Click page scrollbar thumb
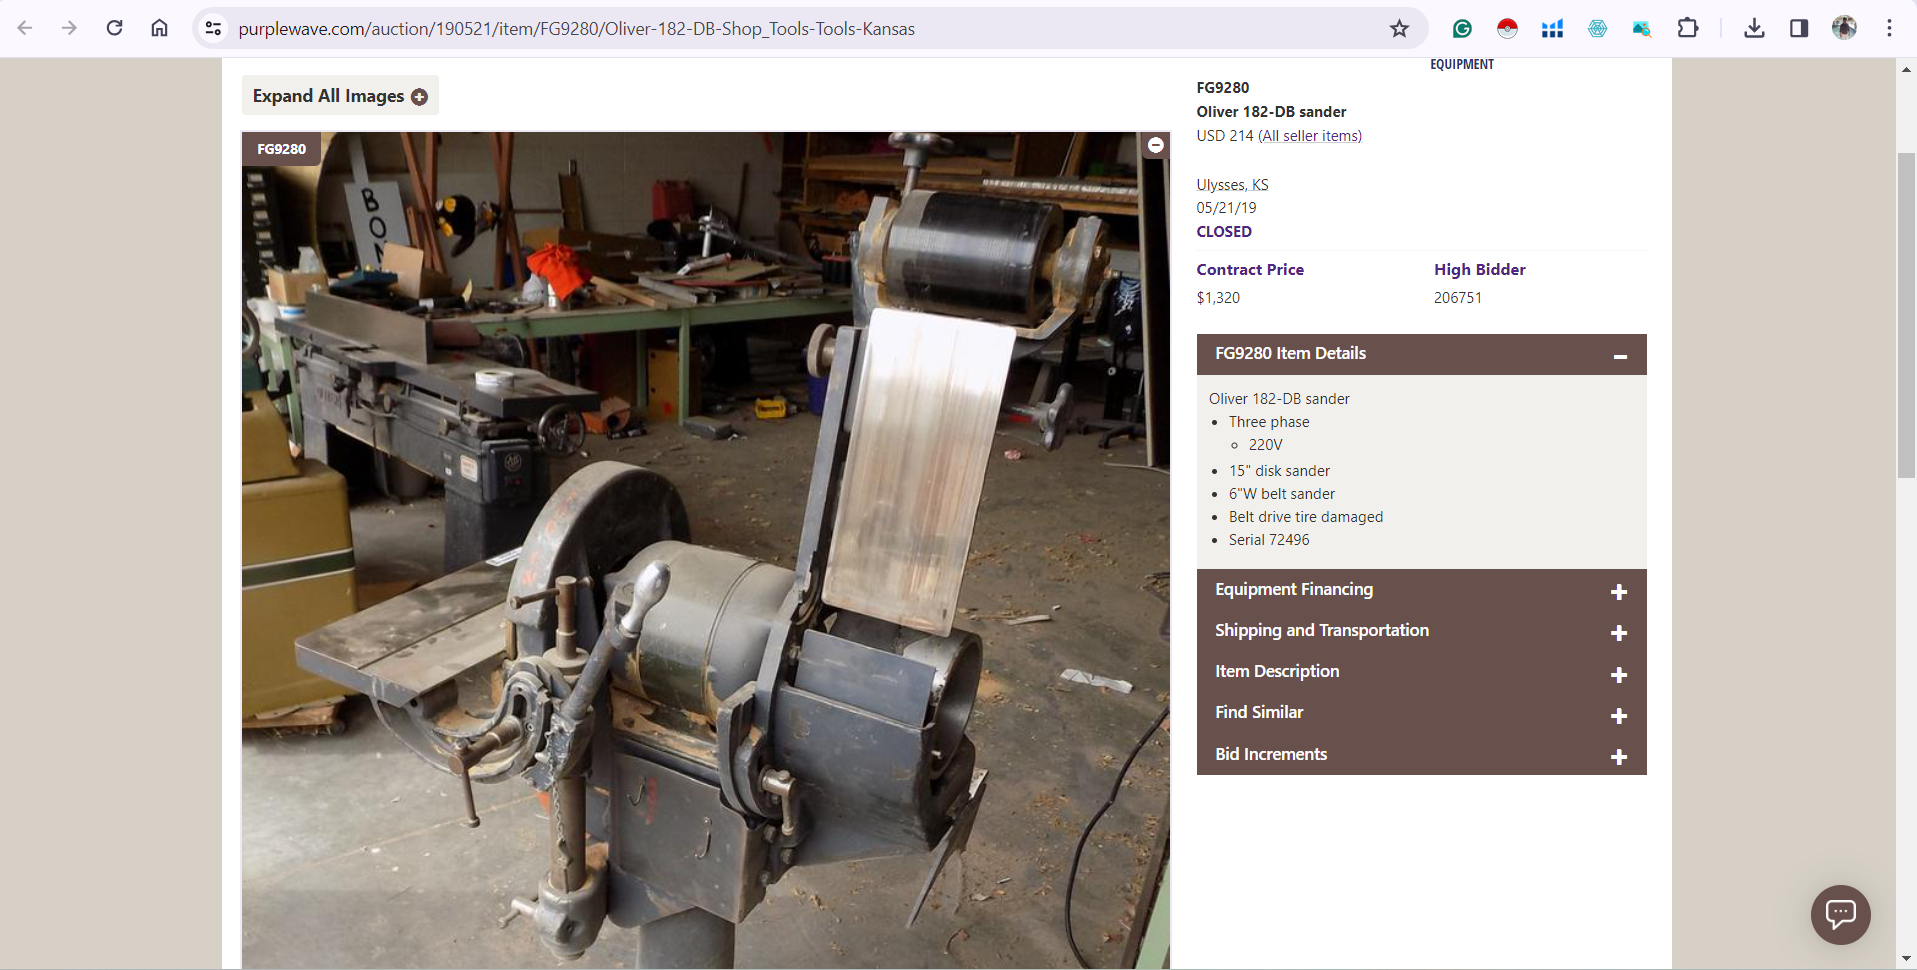This screenshot has height=970, width=1917. coord(1906,315)
